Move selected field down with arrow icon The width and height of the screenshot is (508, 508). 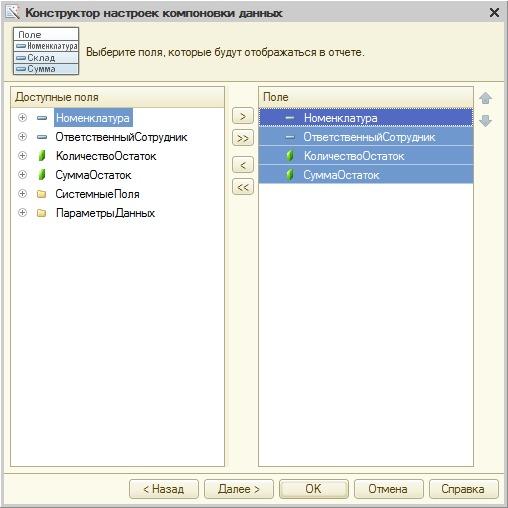[x=485, y=121]
